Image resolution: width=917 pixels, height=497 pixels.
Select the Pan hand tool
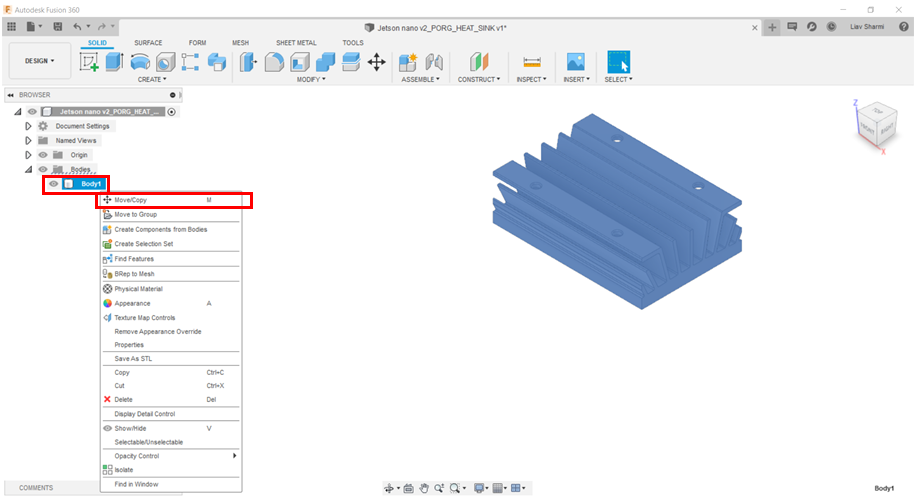click(424, 488)
